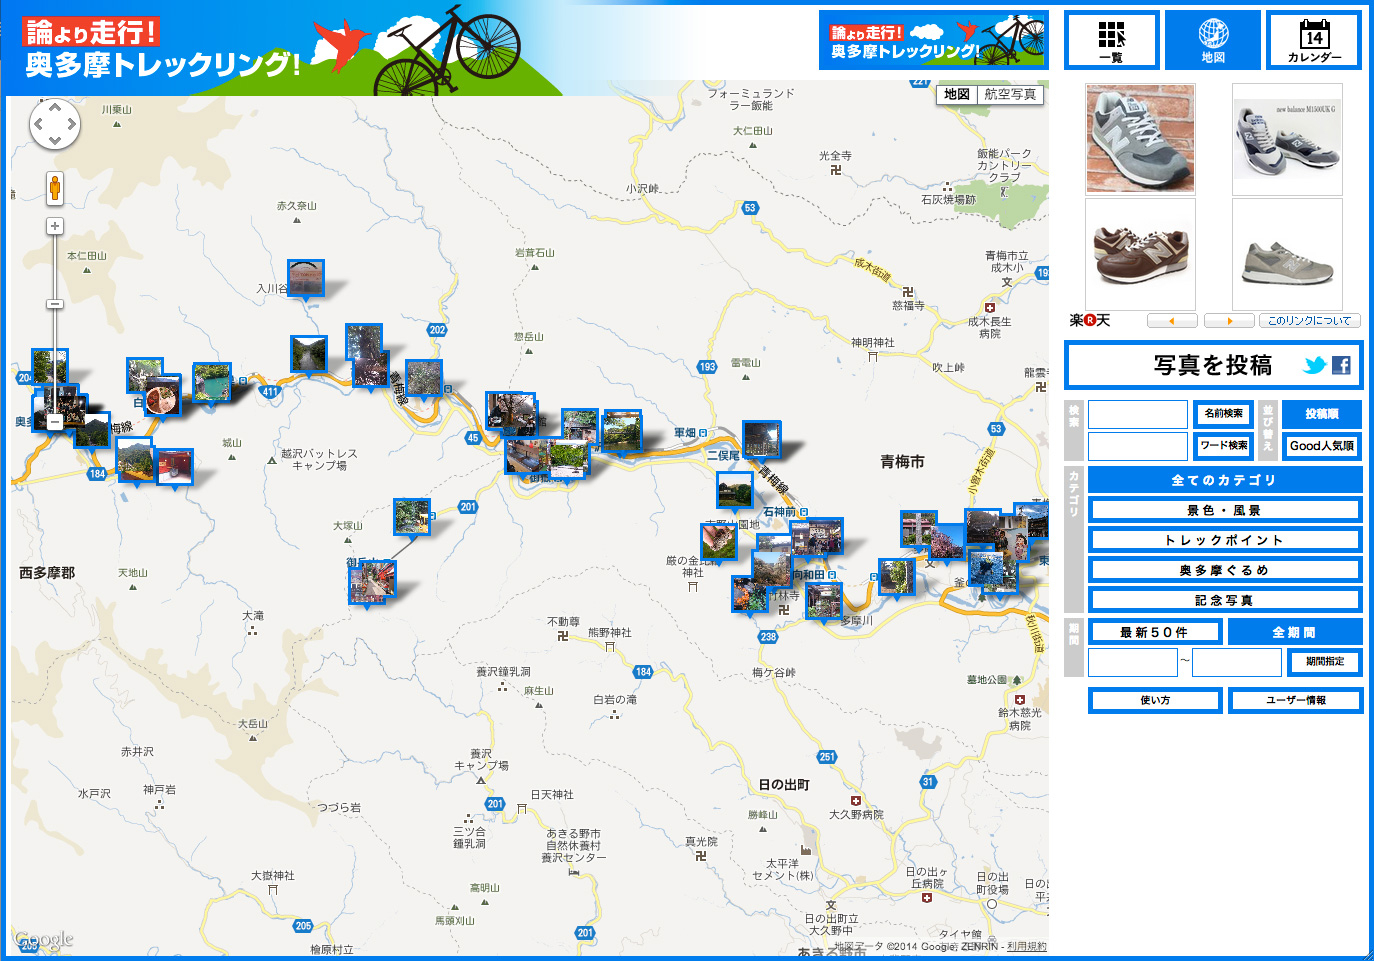Adjust the map zoom slider handle

pyautogui.click(x=55, y=304)
